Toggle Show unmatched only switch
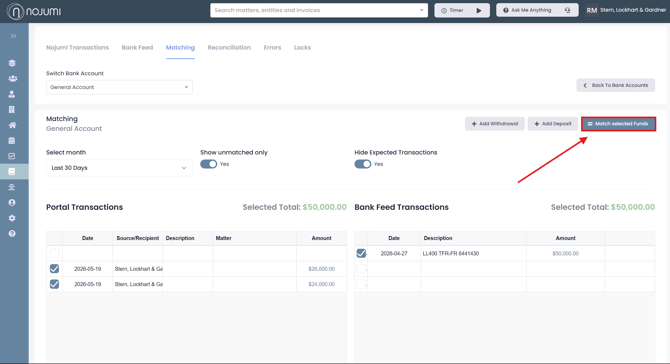670x364 pixels. click(x=209, y=164)
